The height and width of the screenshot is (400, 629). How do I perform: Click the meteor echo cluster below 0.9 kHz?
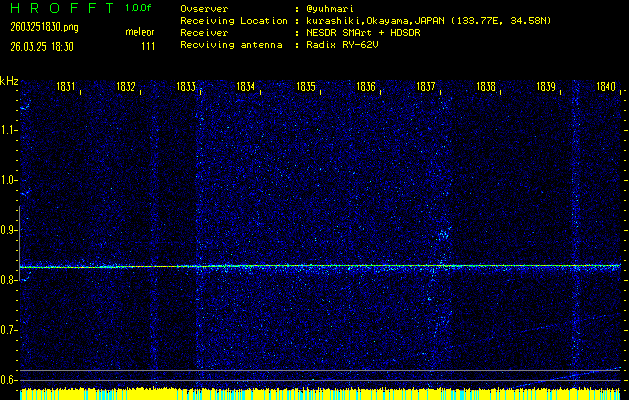443,235
